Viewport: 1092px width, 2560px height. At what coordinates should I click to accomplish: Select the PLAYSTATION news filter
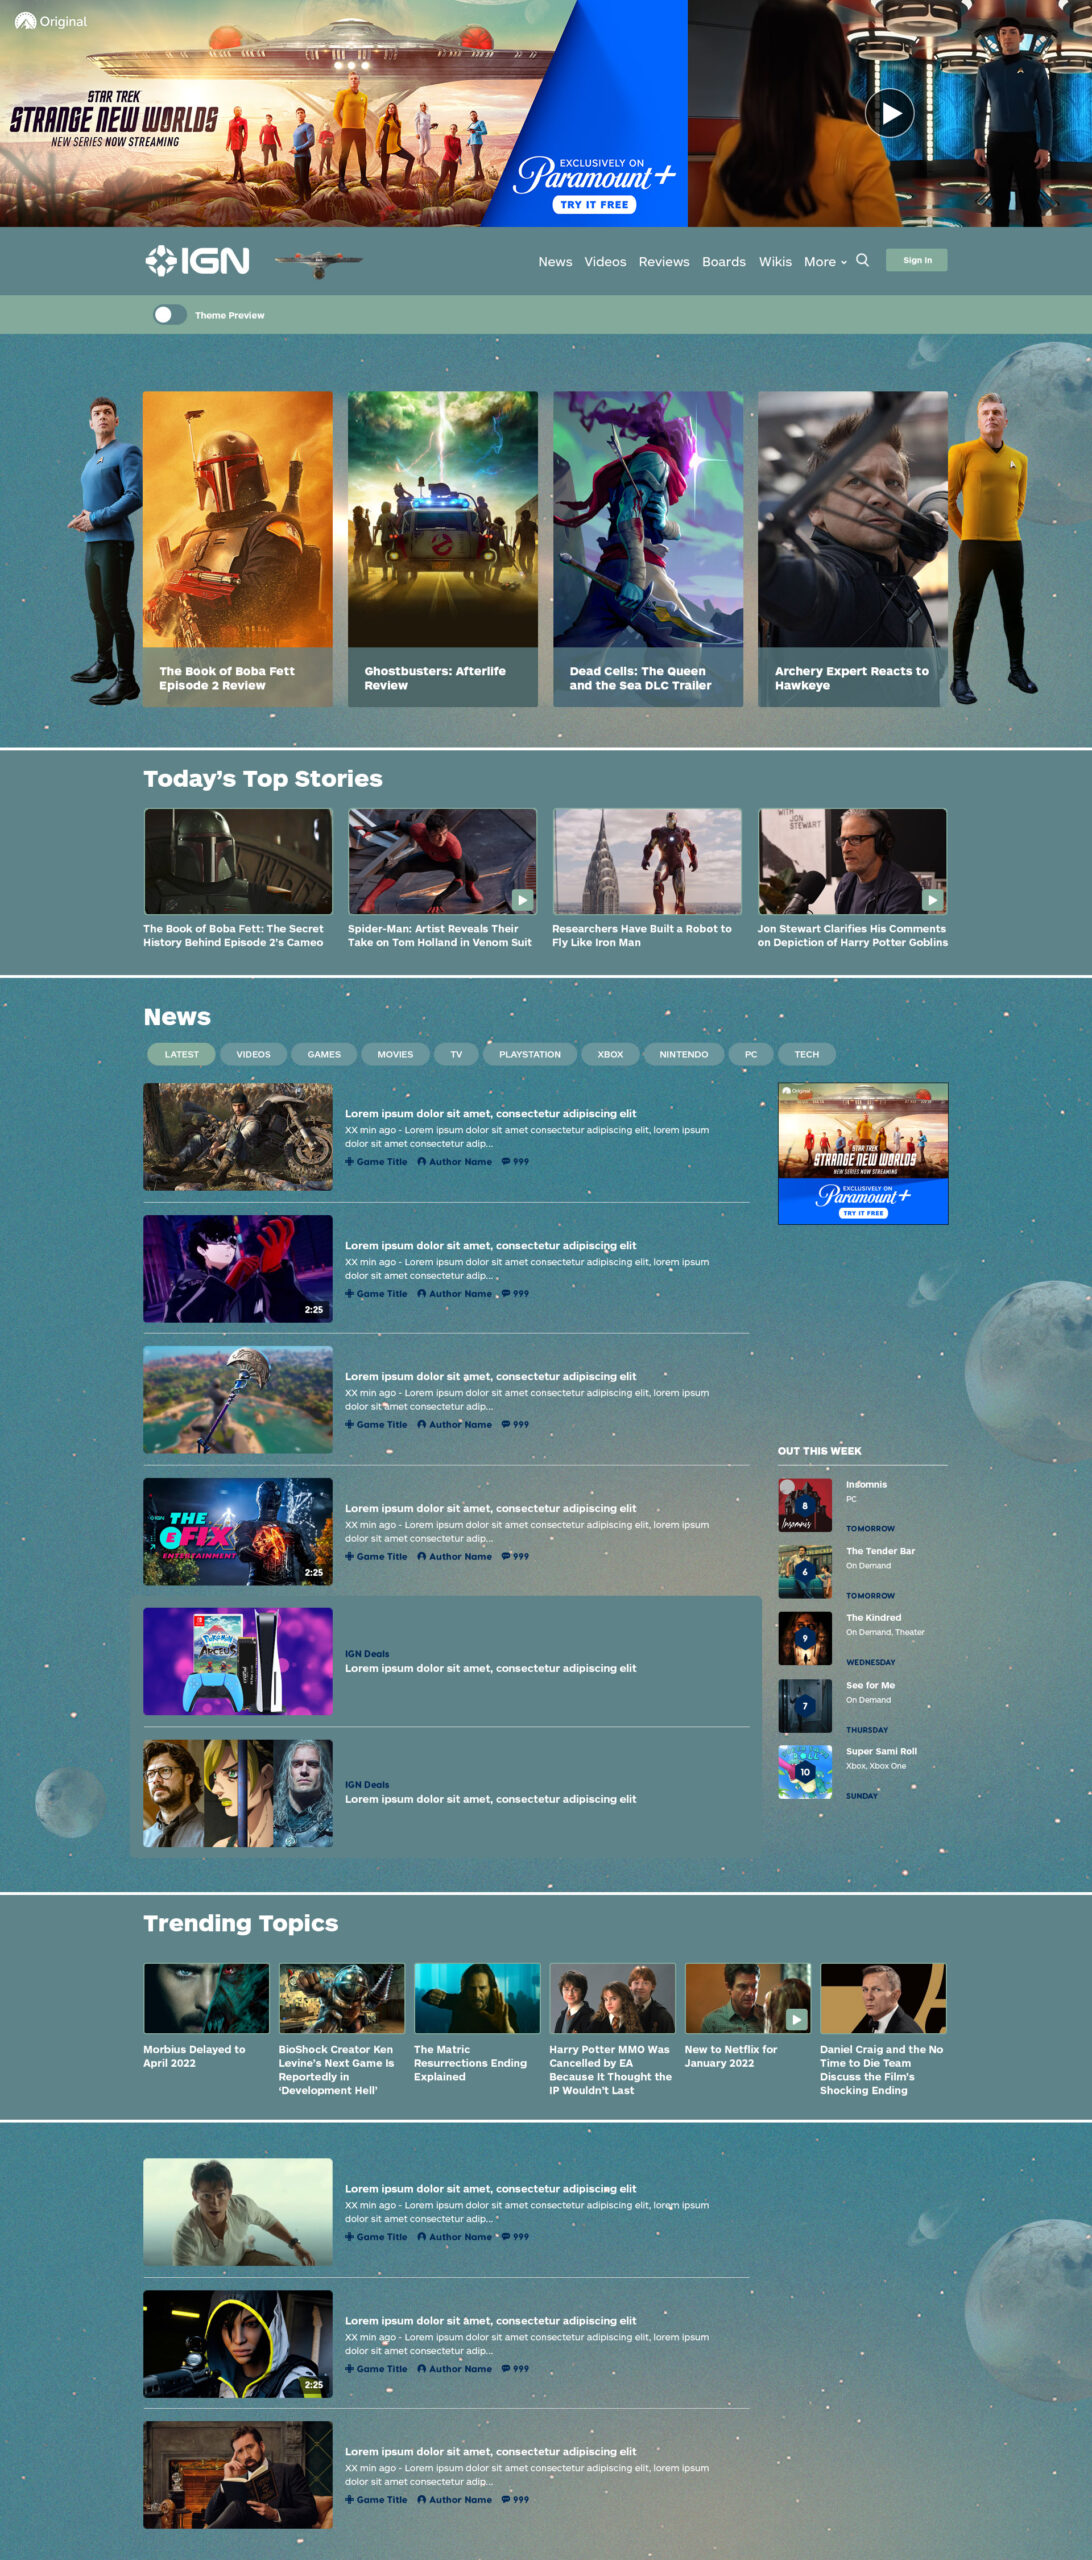530,1054
